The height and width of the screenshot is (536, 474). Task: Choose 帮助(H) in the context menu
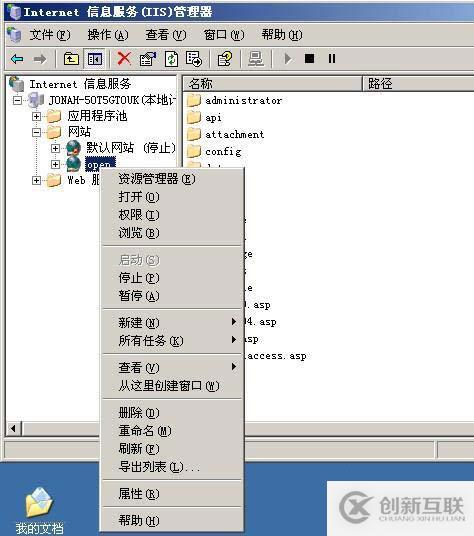(173, 520)
